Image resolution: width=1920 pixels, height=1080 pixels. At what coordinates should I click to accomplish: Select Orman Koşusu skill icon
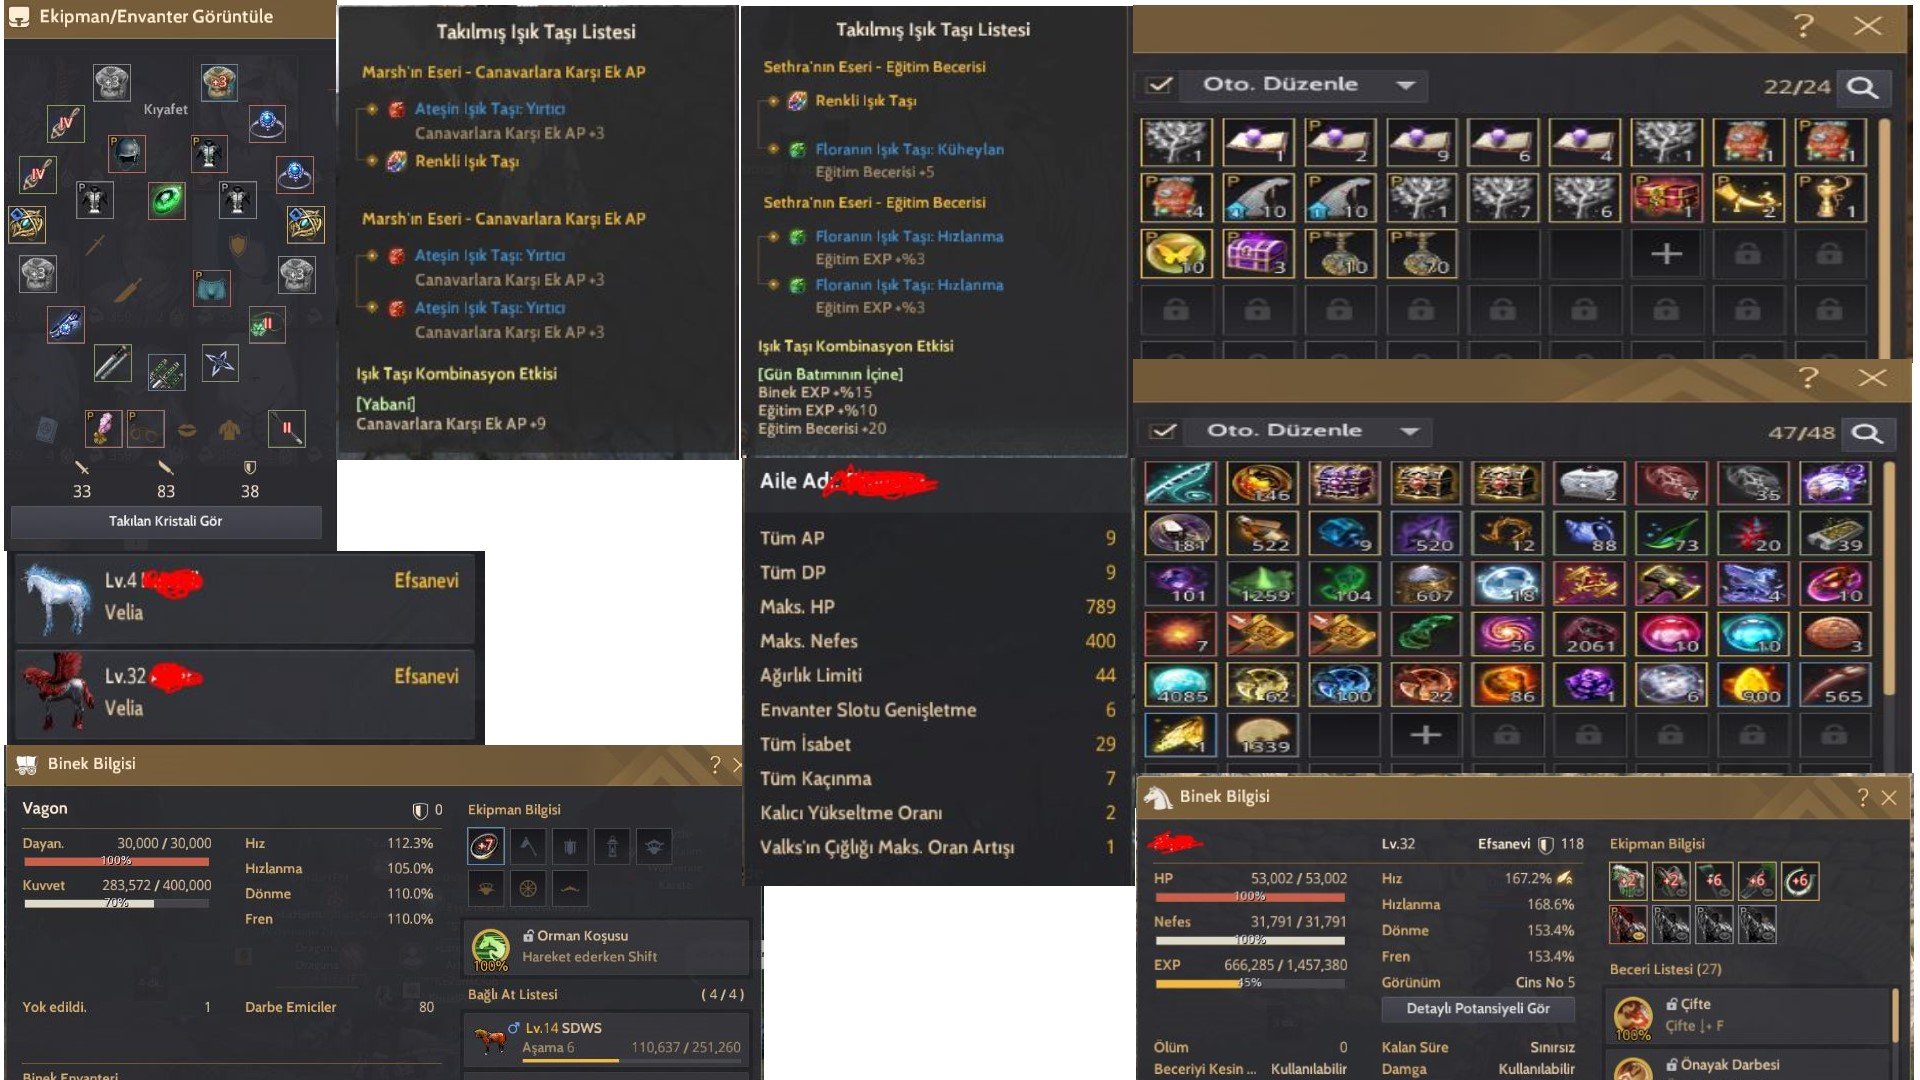pos(490,947)
